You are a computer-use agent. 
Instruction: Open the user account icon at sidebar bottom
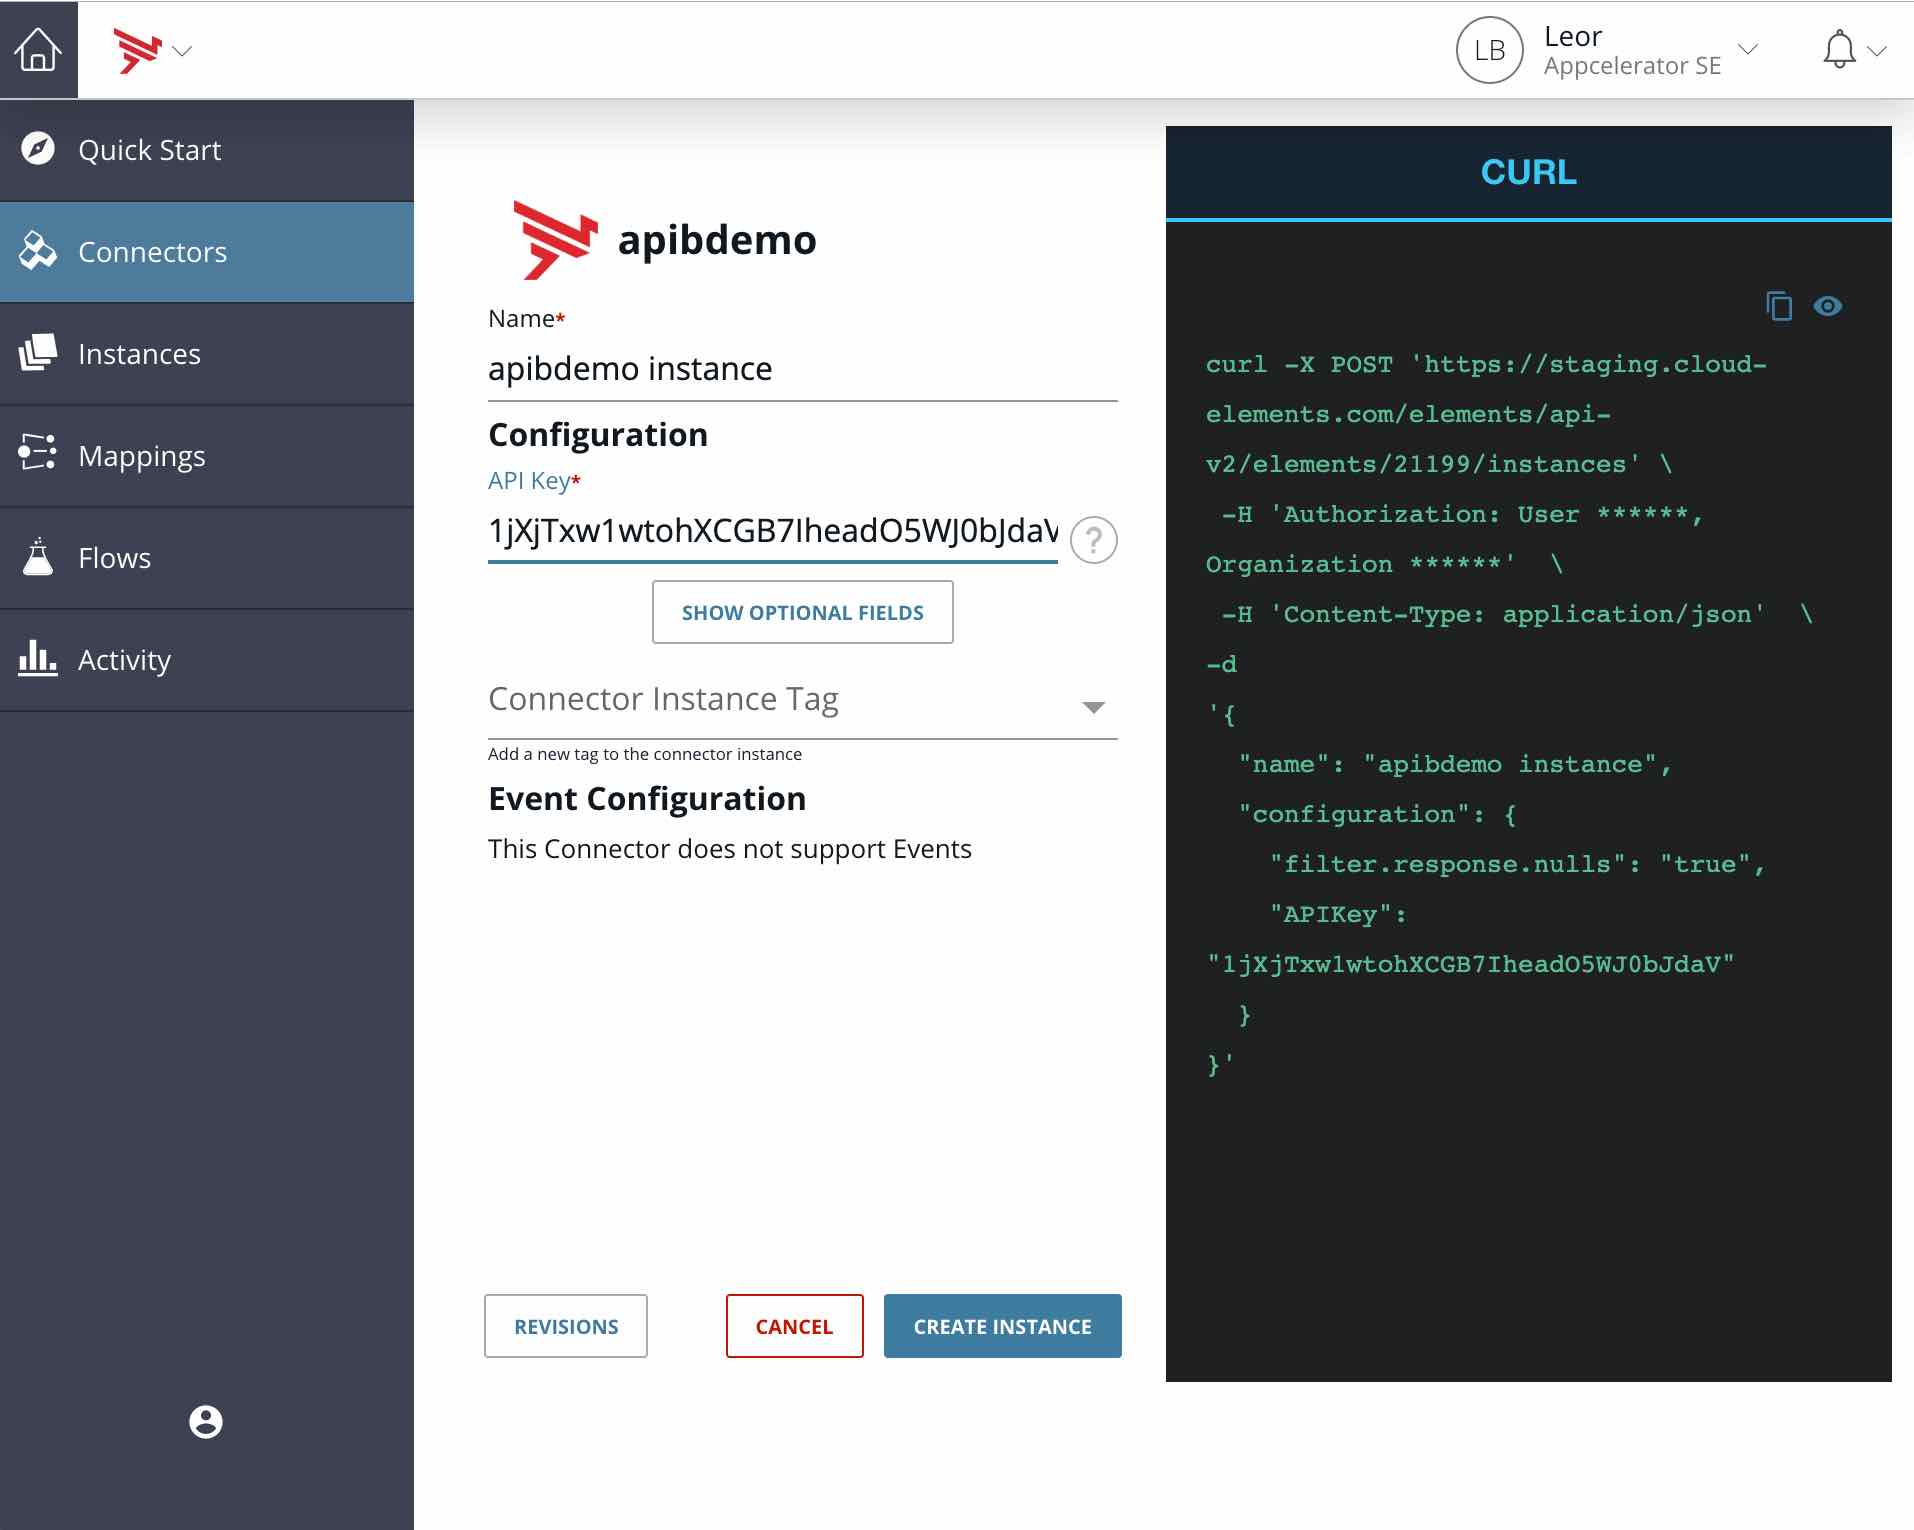tap(206, 1421)
